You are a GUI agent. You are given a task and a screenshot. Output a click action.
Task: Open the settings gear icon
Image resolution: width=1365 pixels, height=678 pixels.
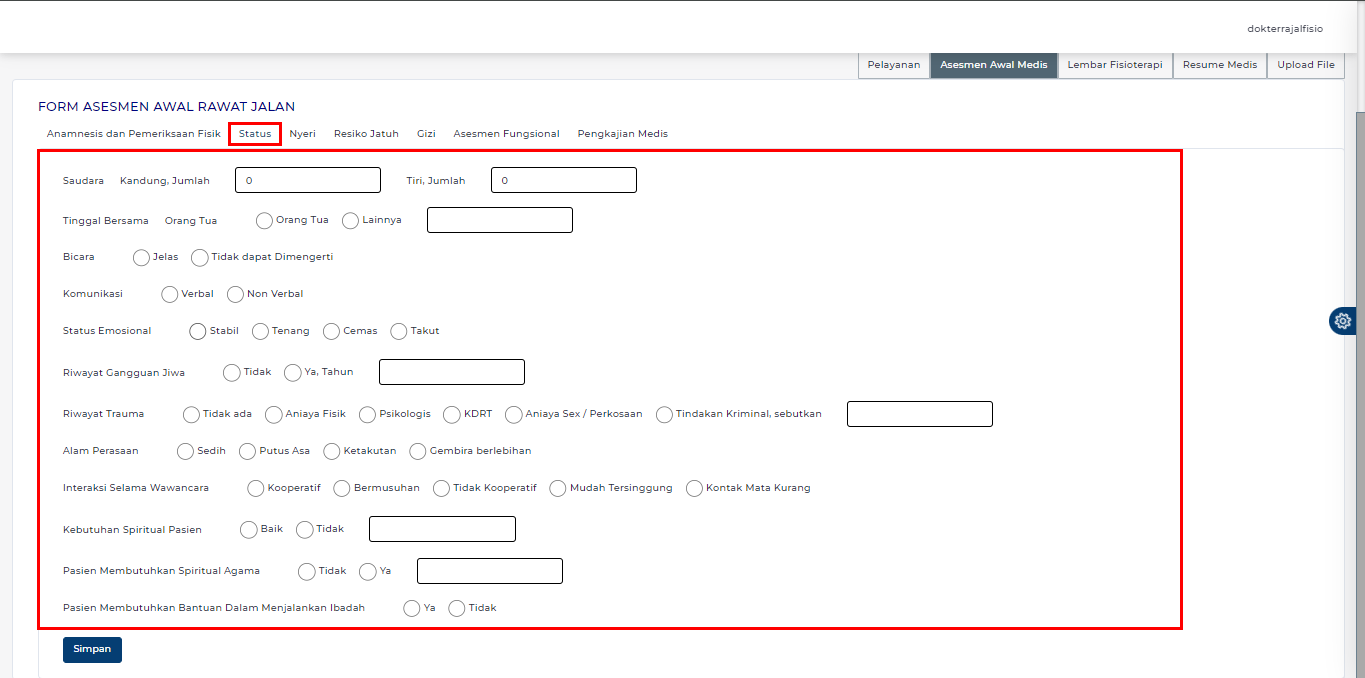1342,321
